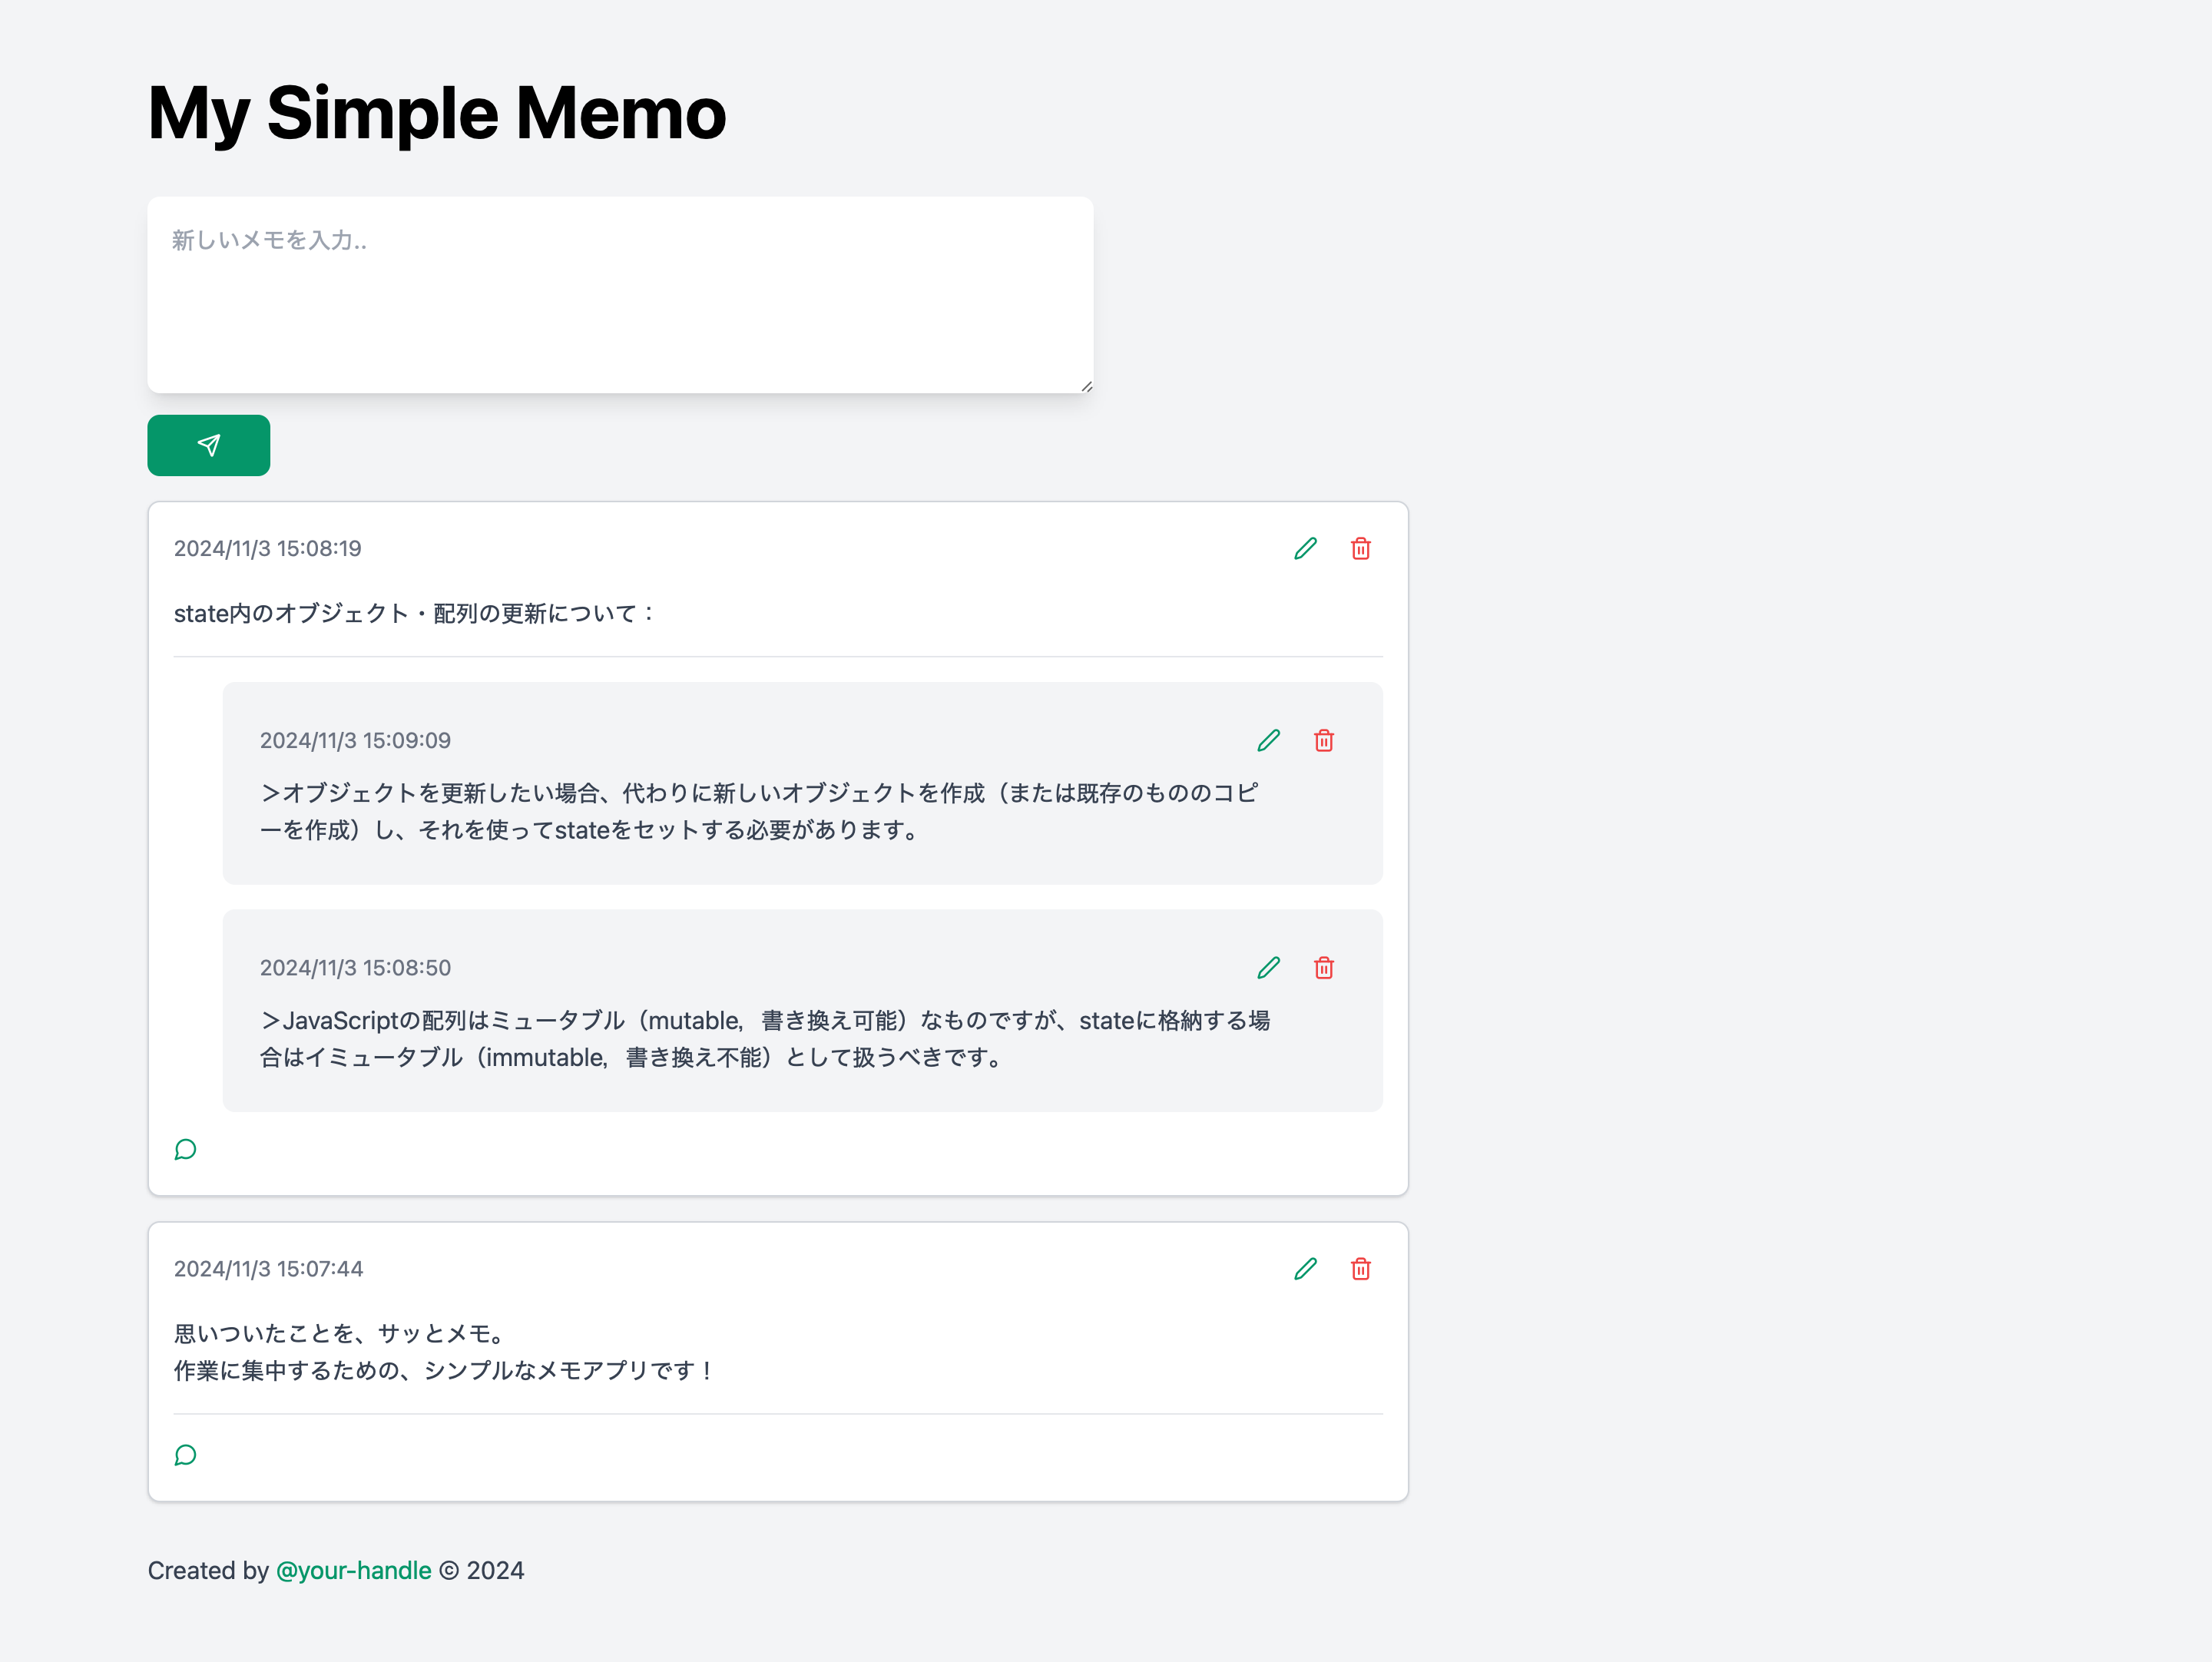Click the My Simple Memo title
Image resolution: width=2212 pixels, height=1662 pixels.
[436, 112]
